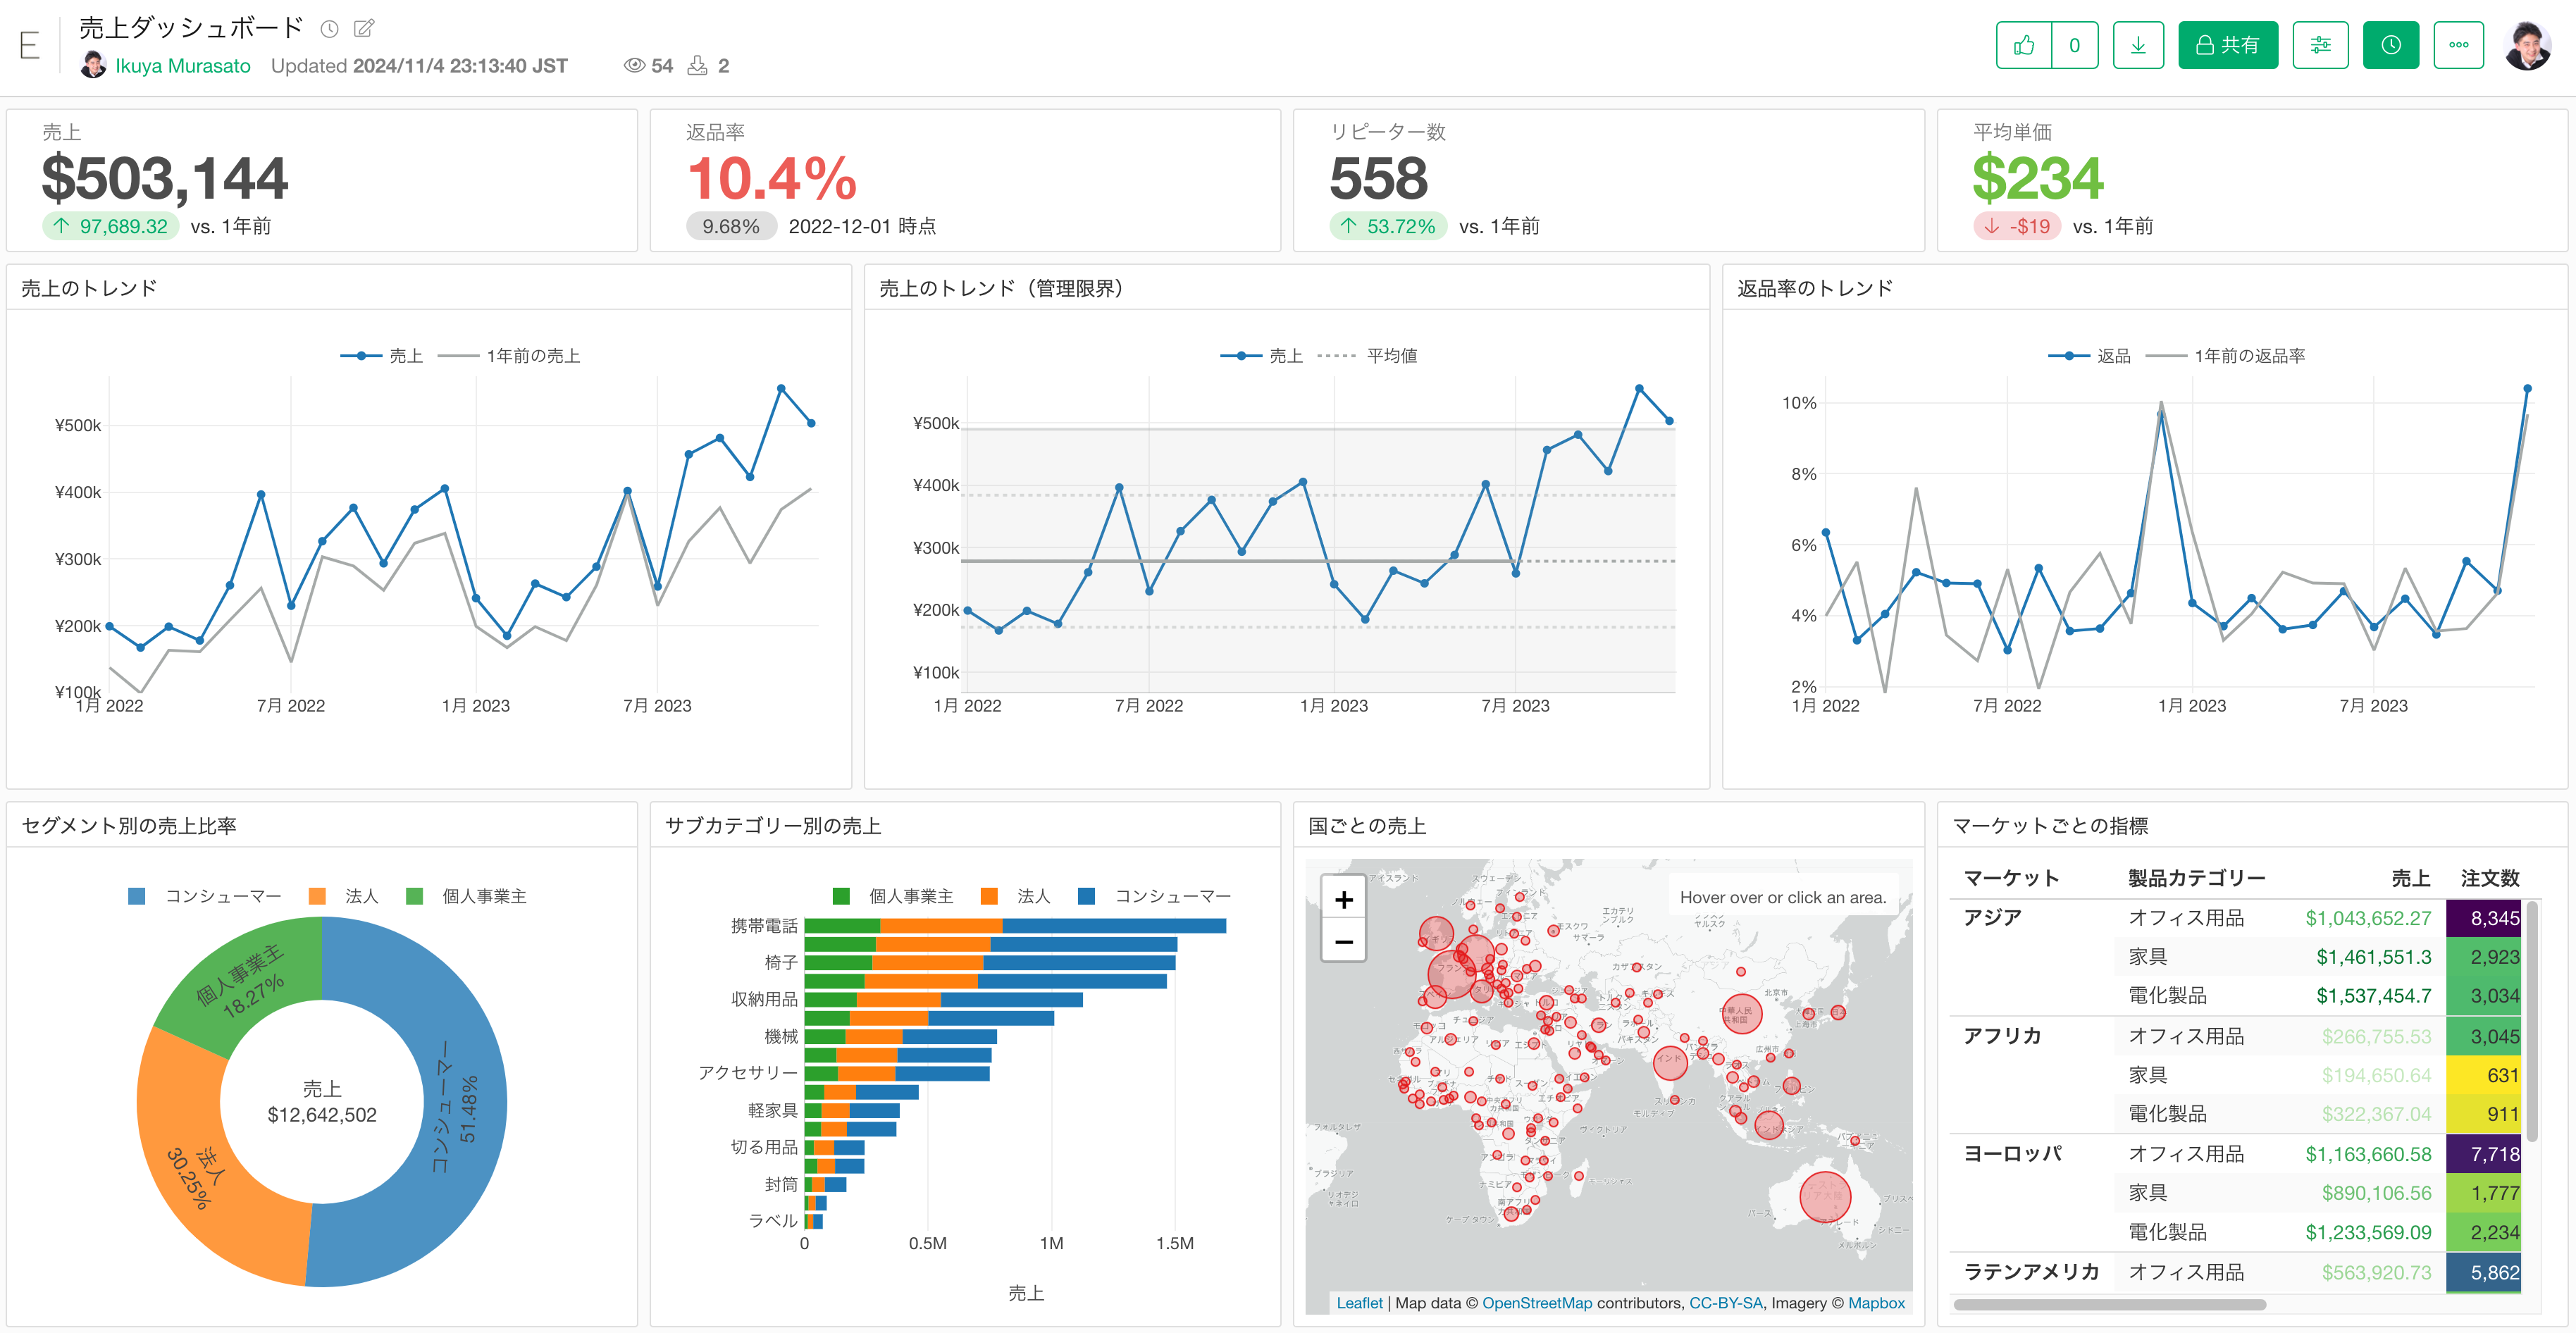The height and width of the screenshot is (1333, 2576).
Task: Click the 共有 share button
Action: point(2227,45)
